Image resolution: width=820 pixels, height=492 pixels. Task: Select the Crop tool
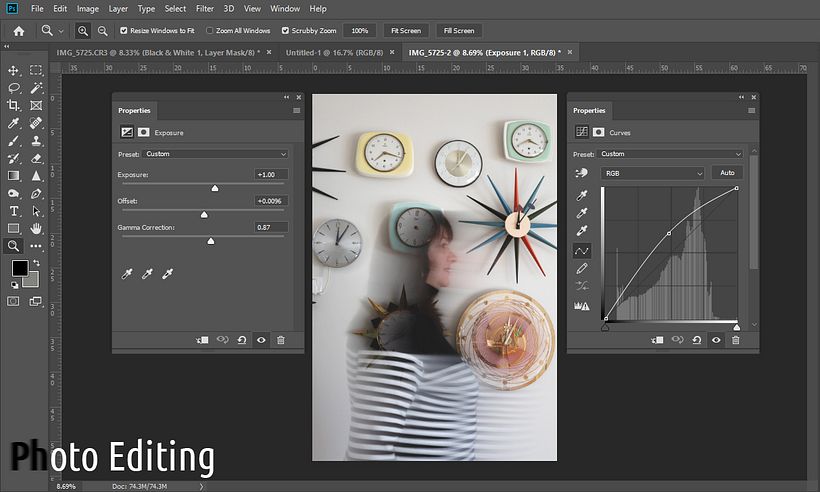pos(14,105)
